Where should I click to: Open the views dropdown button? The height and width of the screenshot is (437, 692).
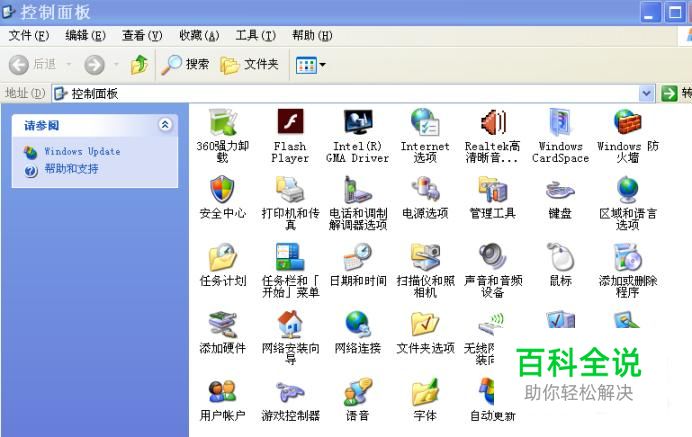tap(311, 65)
